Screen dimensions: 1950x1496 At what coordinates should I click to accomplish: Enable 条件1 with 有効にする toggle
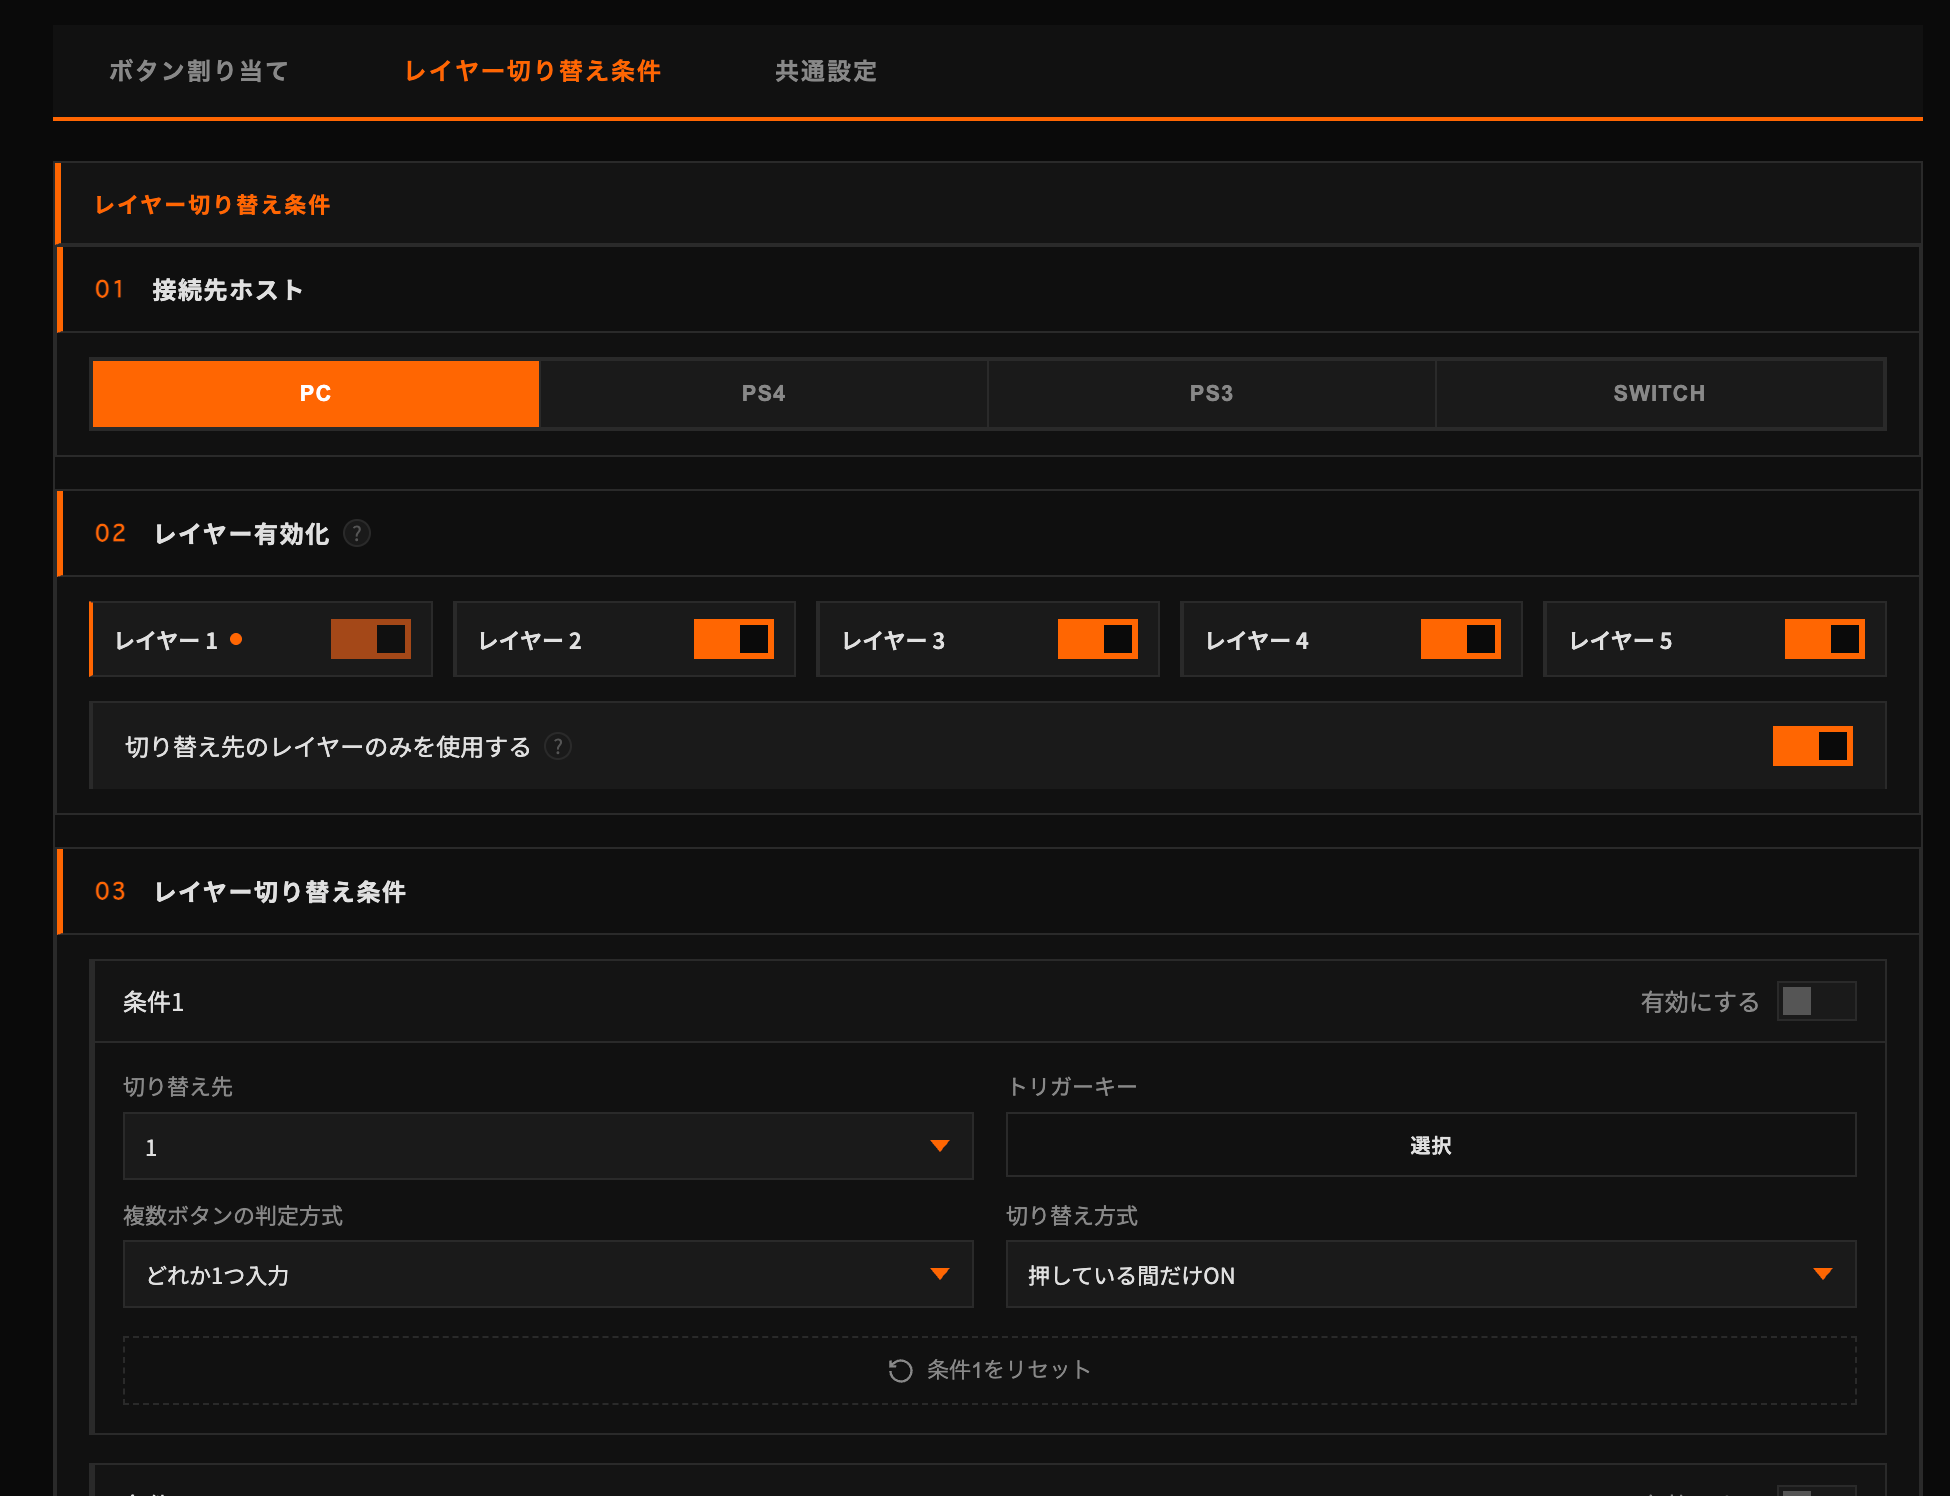(1816, 1001)
